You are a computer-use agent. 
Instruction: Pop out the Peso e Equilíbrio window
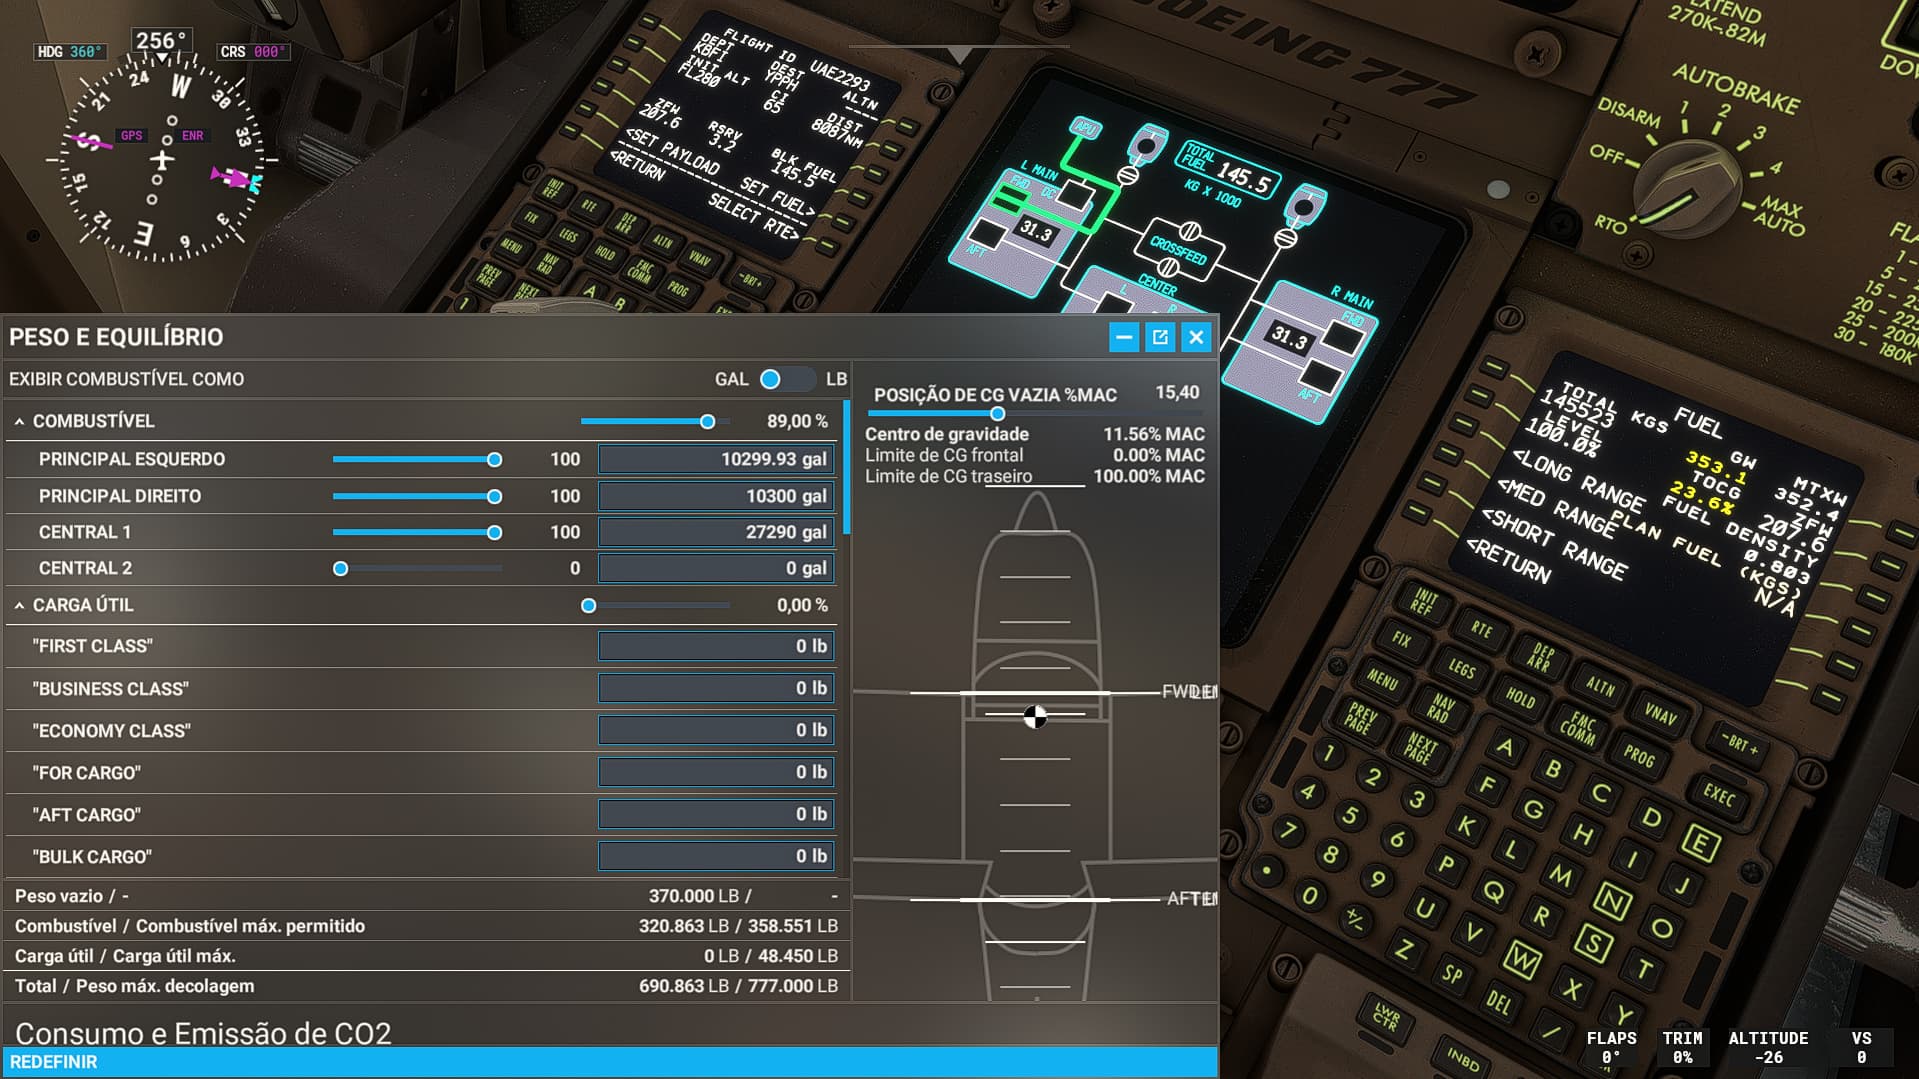(x=1160, y=338)
